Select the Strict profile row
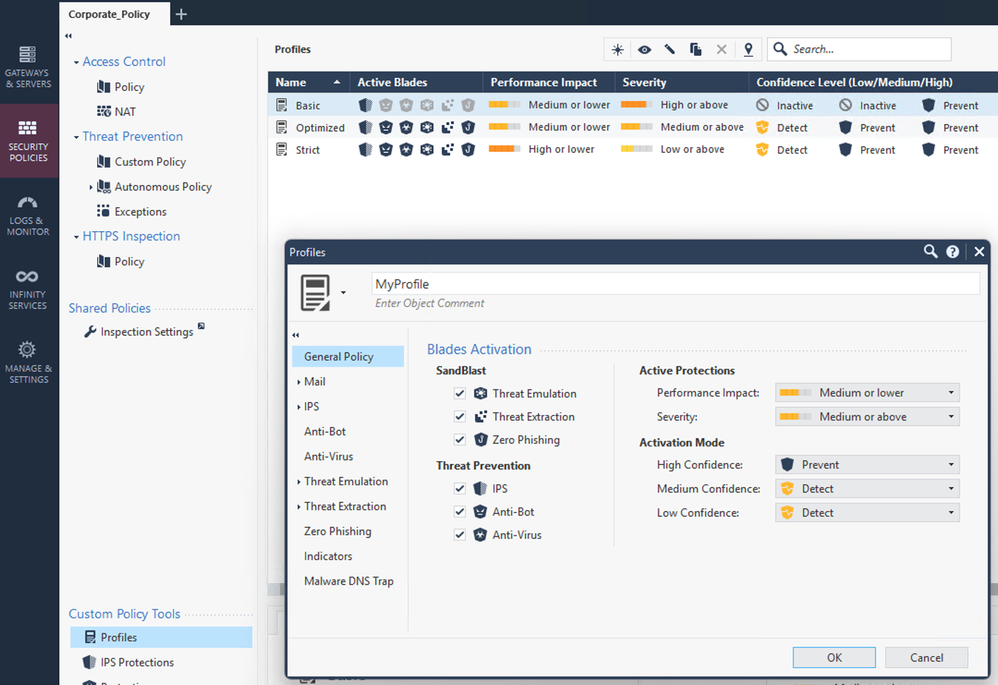The image size is (998, 685). (x=633, y=150)
